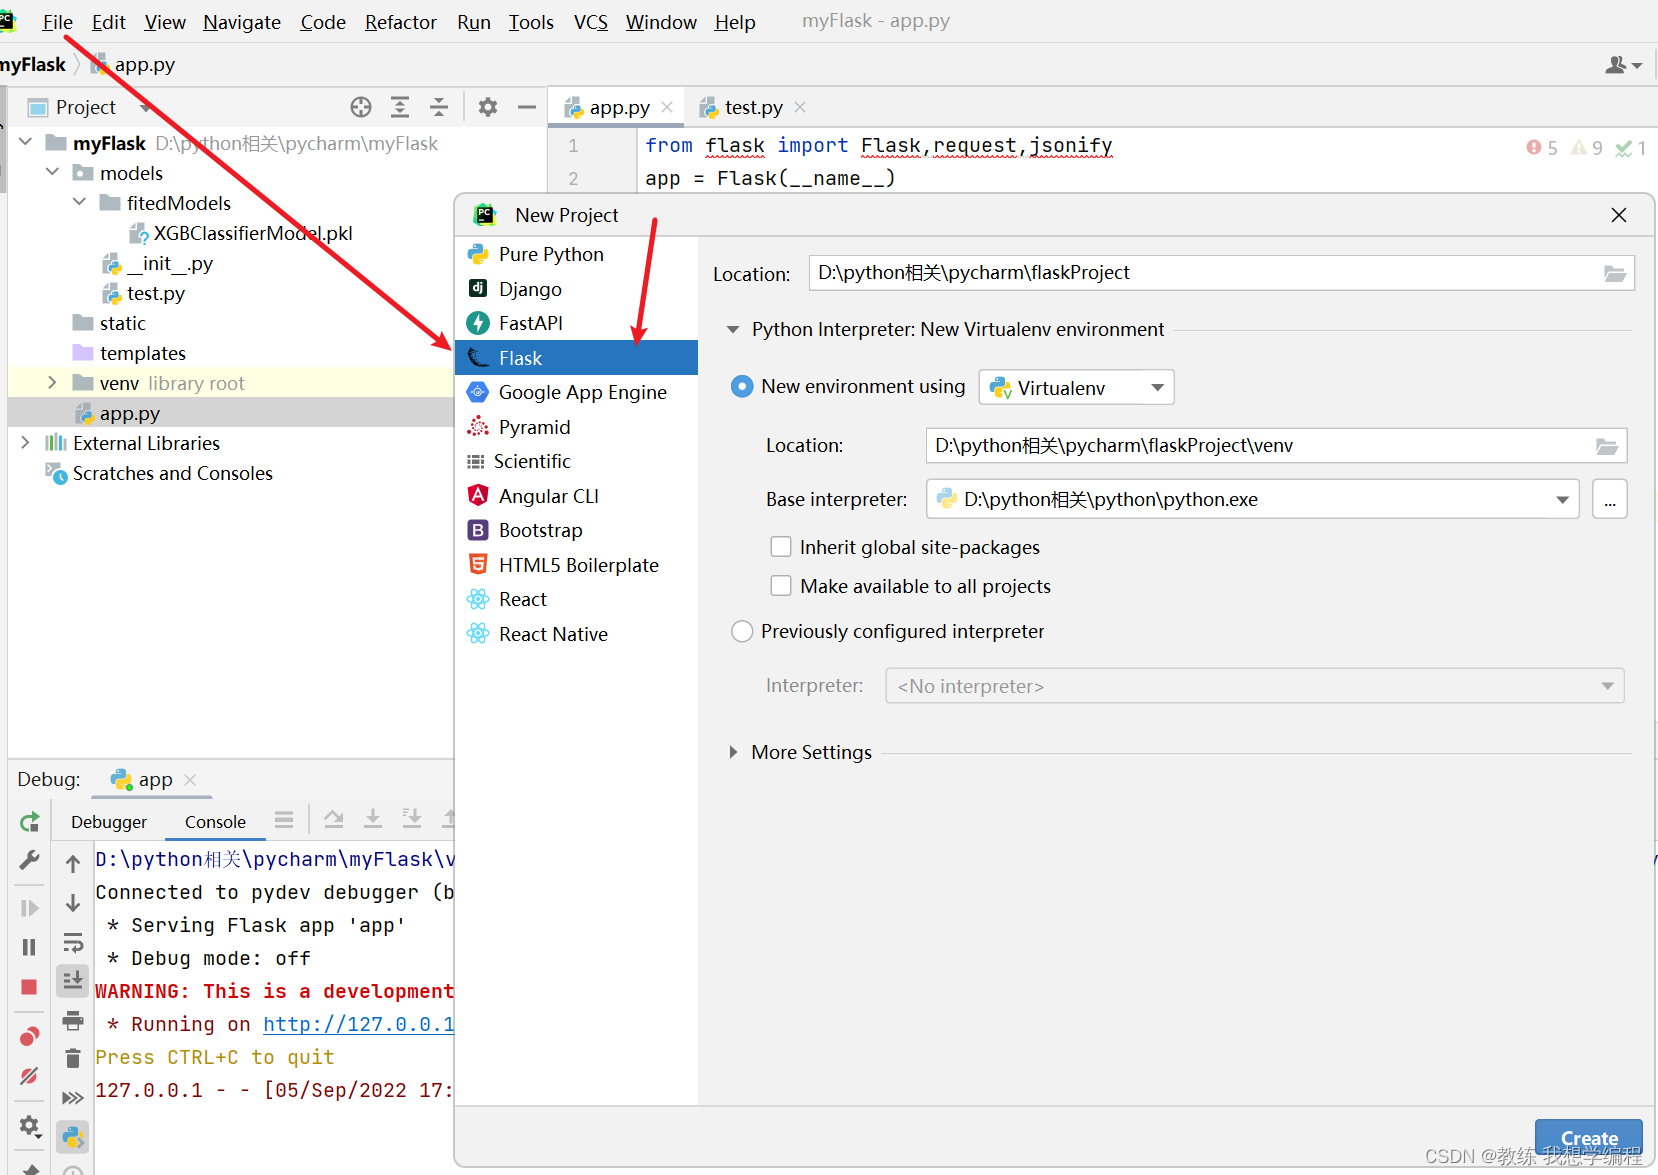1658x1175 pixels.
Task: Browse for venv Location folder icon
Action: (x=1607, y=446)
